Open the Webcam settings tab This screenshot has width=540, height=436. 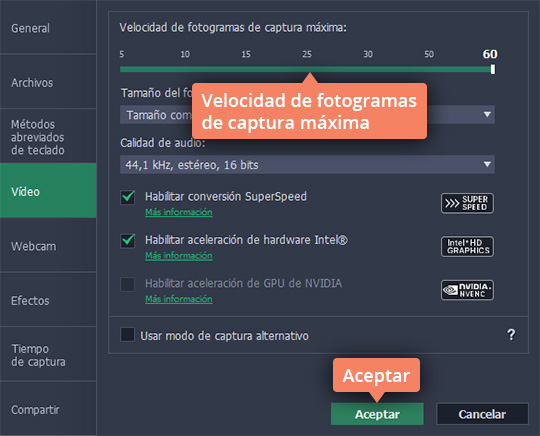pyautogui.click(x=48, y=246)
